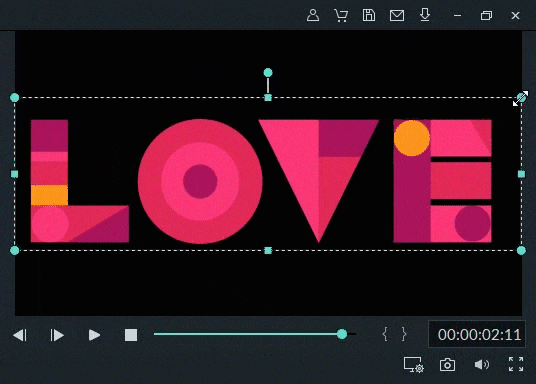The height and width of the screenshot is (384, 536).
Task: Click the download arrow icon
Action: tap(425, 15)
